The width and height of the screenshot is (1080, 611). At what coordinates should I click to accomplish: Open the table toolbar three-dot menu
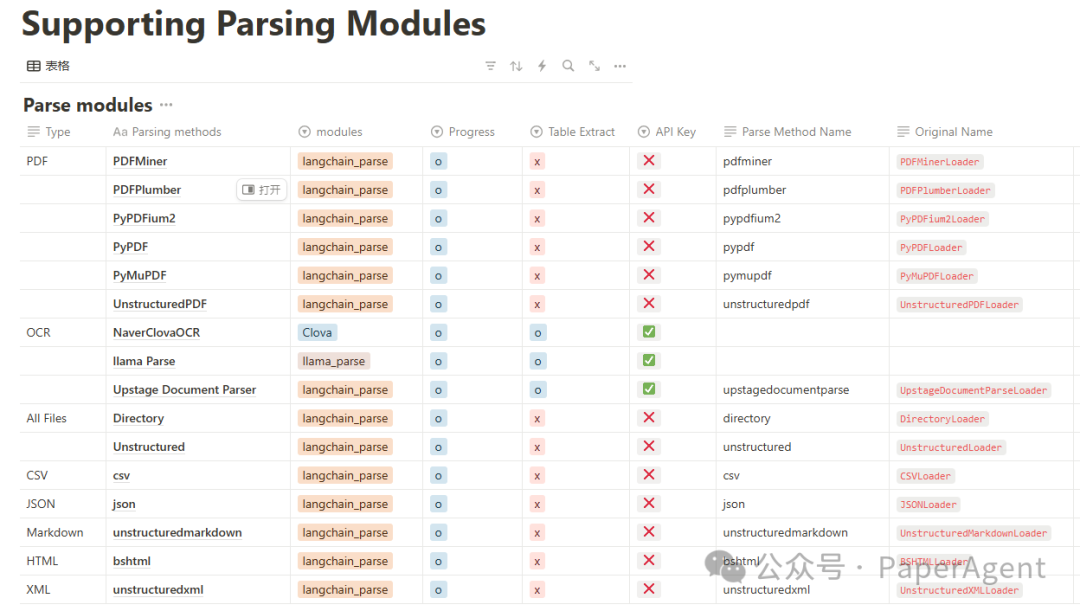pyautogui.click(x=620, y=66)
